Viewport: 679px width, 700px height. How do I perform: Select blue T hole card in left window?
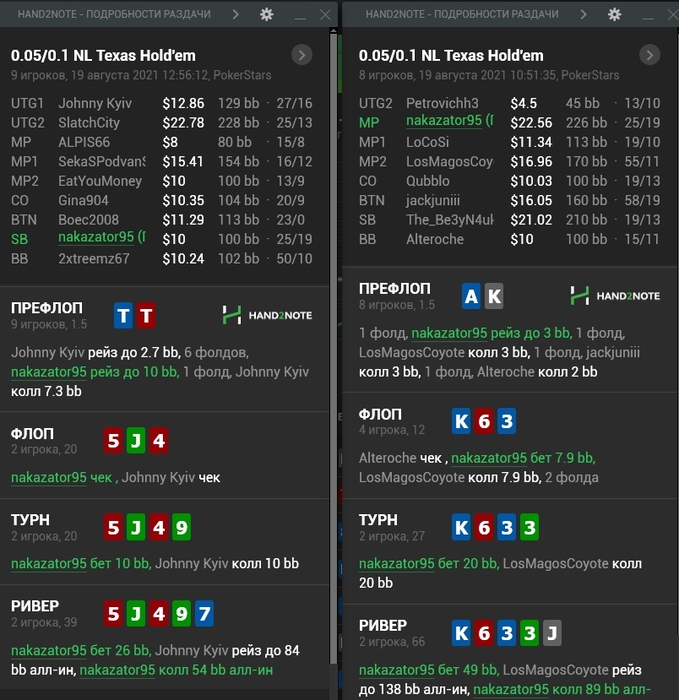[x=123, y=316]
